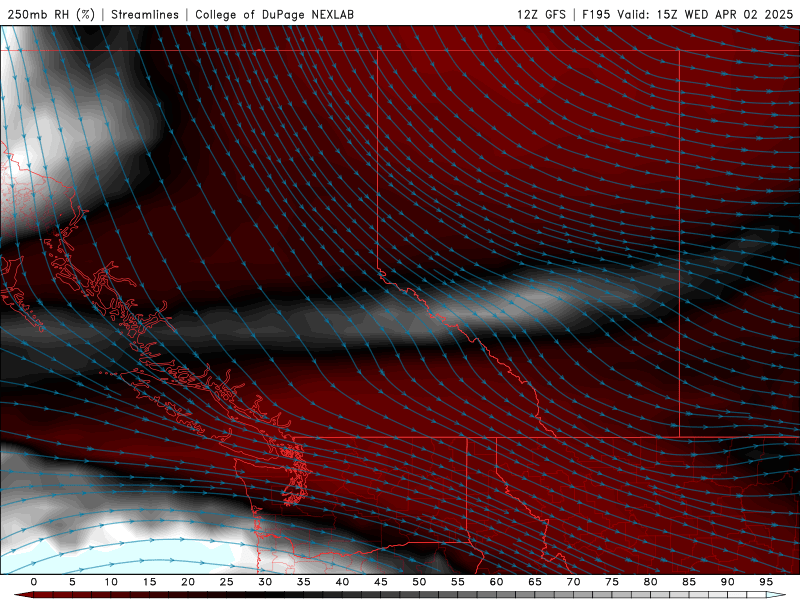The width and height of the screenshot is (800, 600).
Task: Click the '35' colorbar scale label
Action: tap(304, 582)
